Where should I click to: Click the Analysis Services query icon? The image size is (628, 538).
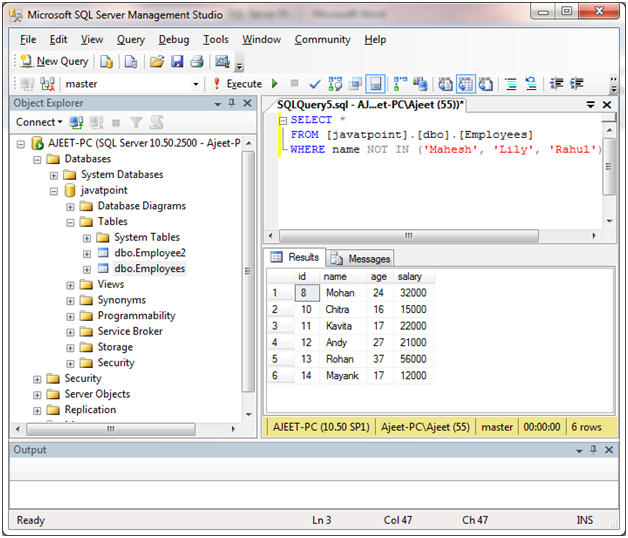tap(131, 62)
